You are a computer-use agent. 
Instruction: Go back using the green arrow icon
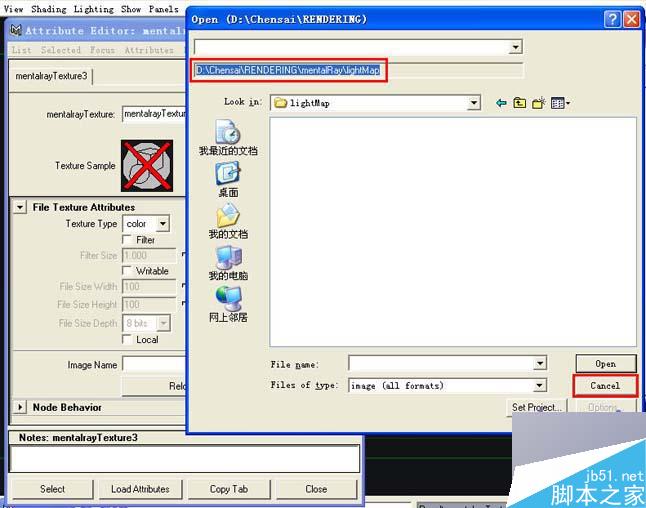[501, 103]
